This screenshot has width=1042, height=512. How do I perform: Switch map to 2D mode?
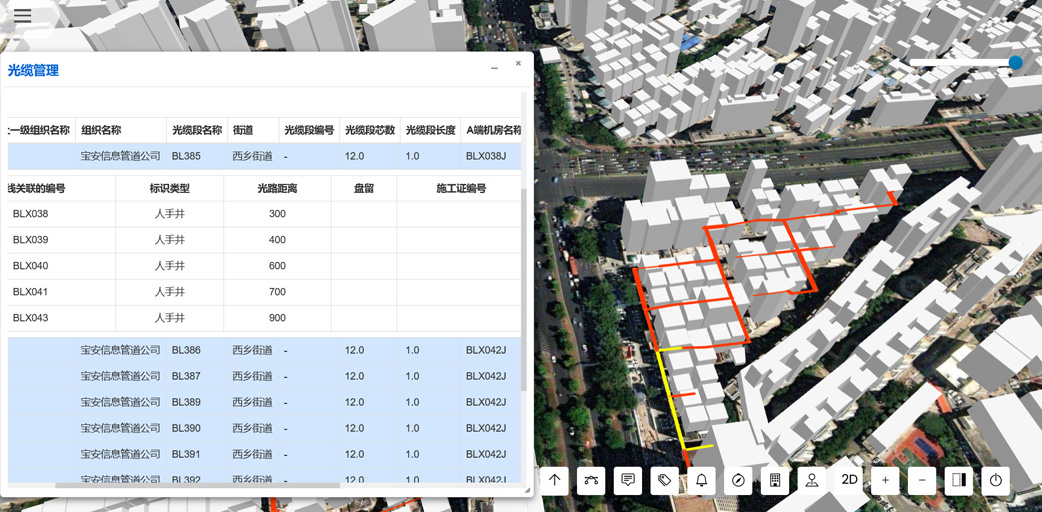pyautogui.click(x=849, y=480)
